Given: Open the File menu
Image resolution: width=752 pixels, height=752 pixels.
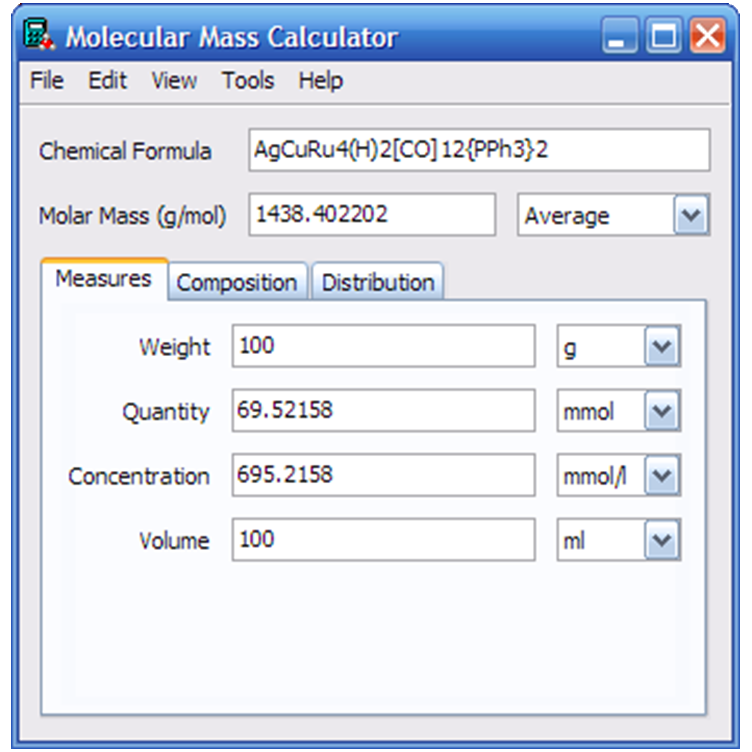Looking at the screenshot, I should tap(46, 81).
